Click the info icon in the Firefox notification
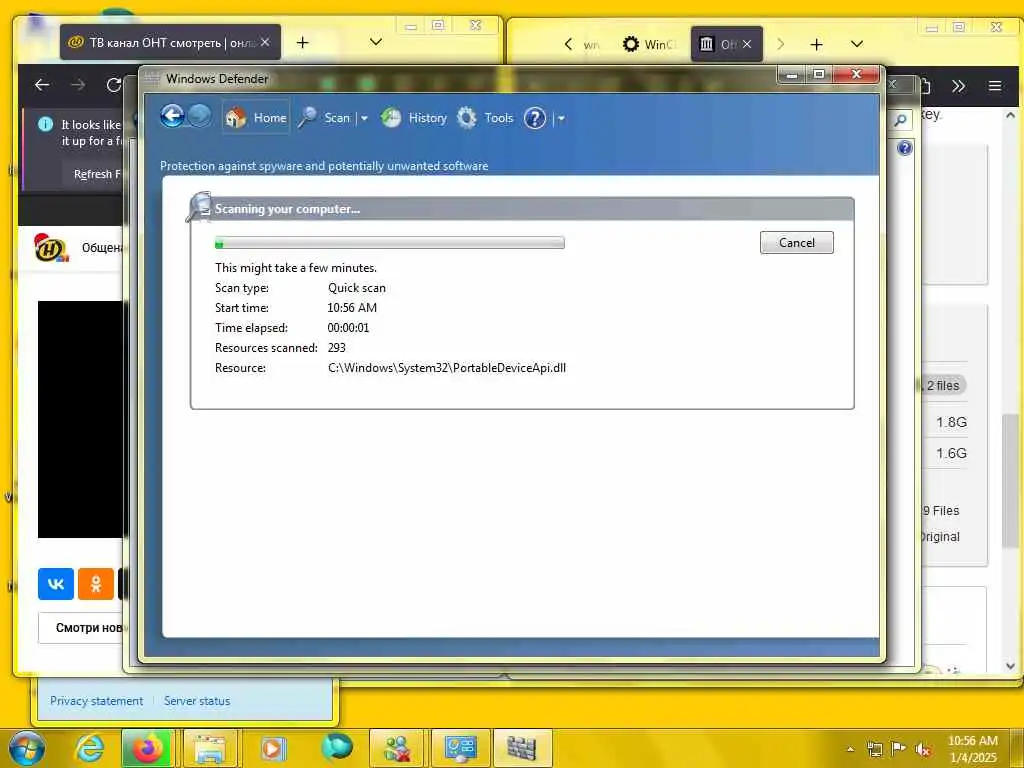Image resolution: width=1024 pixels, height=768 pixels. (45, 124)
